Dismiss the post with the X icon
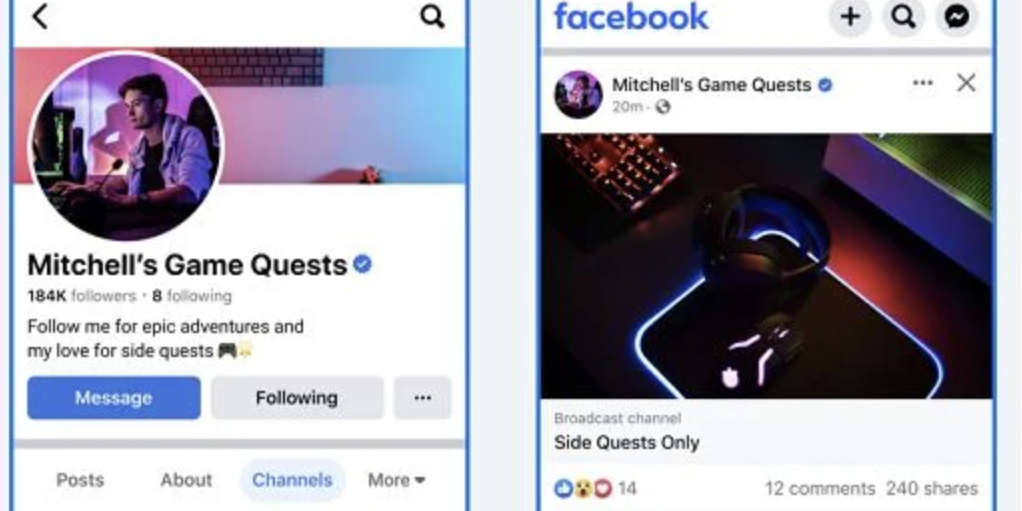This screenshot has height=511, width=1022. pyautogui.click(x=966, y=83)
